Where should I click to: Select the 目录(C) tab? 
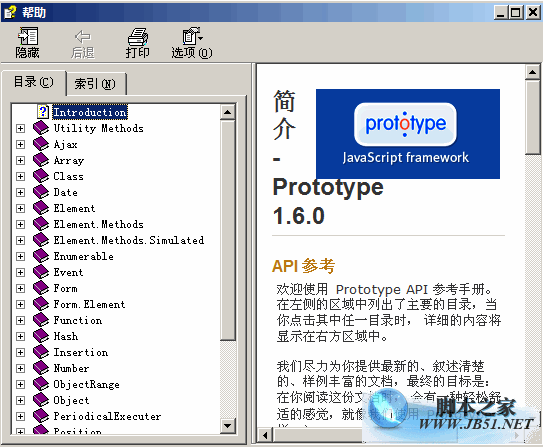[34, 82]
